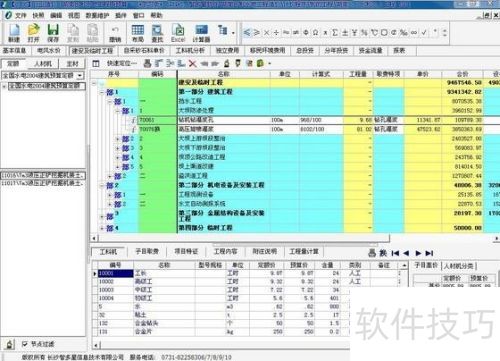Click the red X delete icon in grid toolbar

[192, 63]
